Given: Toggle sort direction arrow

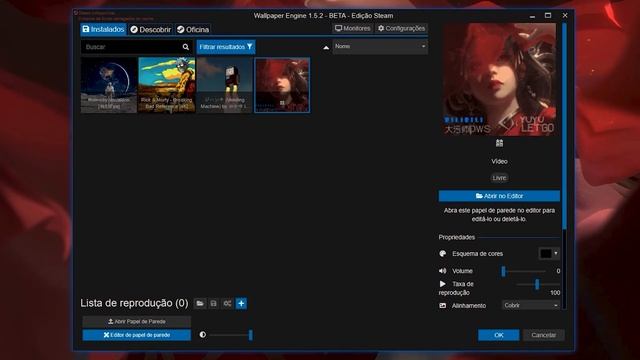Looking at the screenshot, I should 326,47.
